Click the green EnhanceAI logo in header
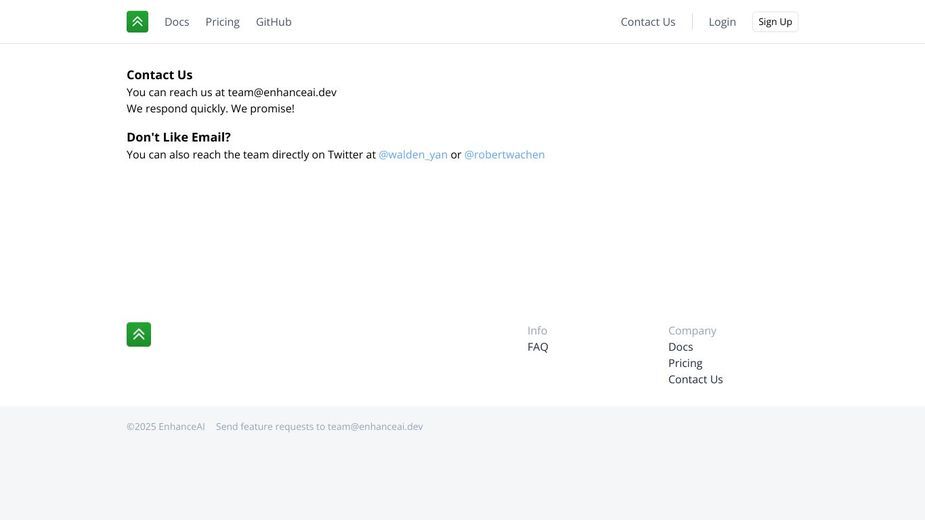925x520 pixels. (137, 22)
